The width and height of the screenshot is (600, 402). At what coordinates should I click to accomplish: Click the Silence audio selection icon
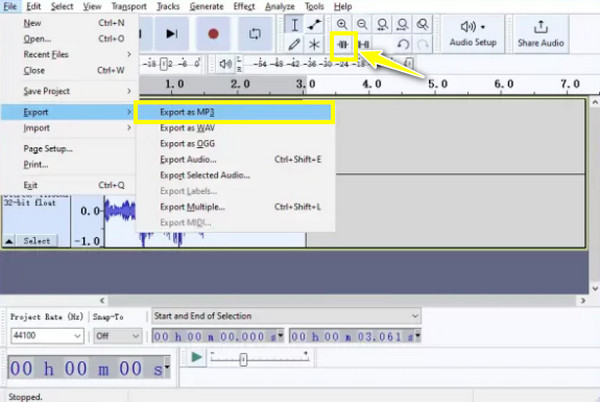[364, 45]
